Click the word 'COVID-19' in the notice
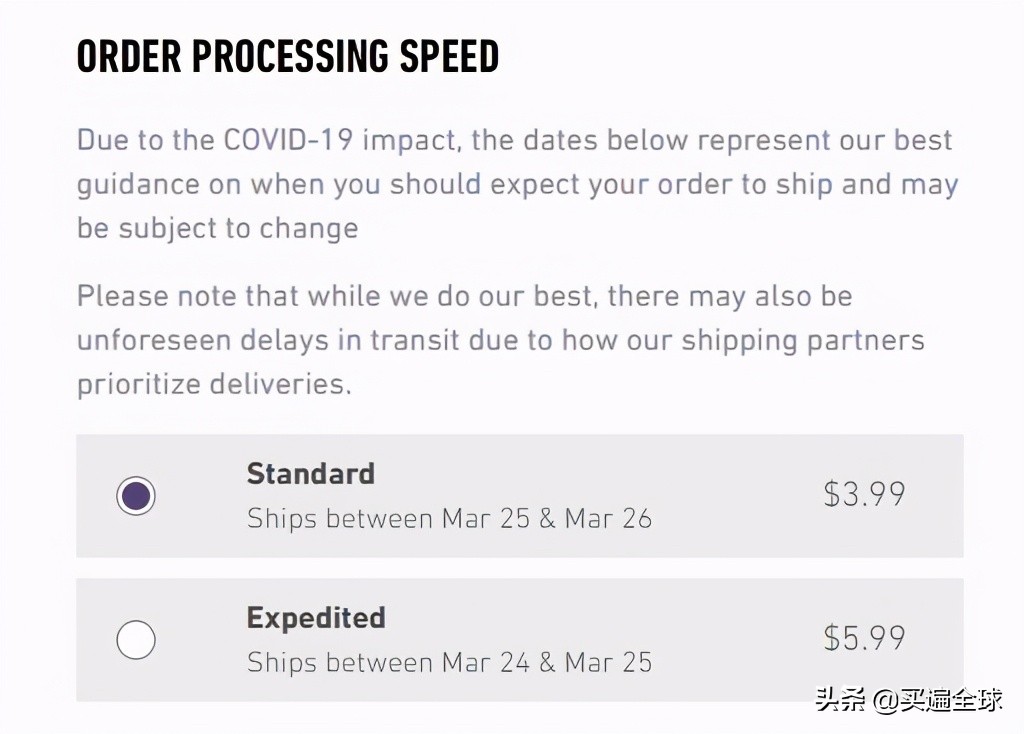The width and height of the screenshot is (1024, 734). click(288, 139)
